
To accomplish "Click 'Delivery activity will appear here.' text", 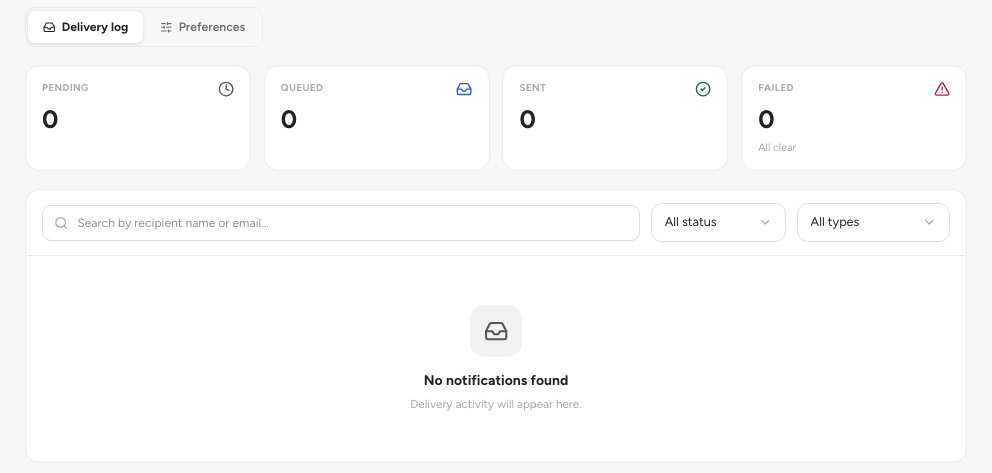I will click(496, 404).
